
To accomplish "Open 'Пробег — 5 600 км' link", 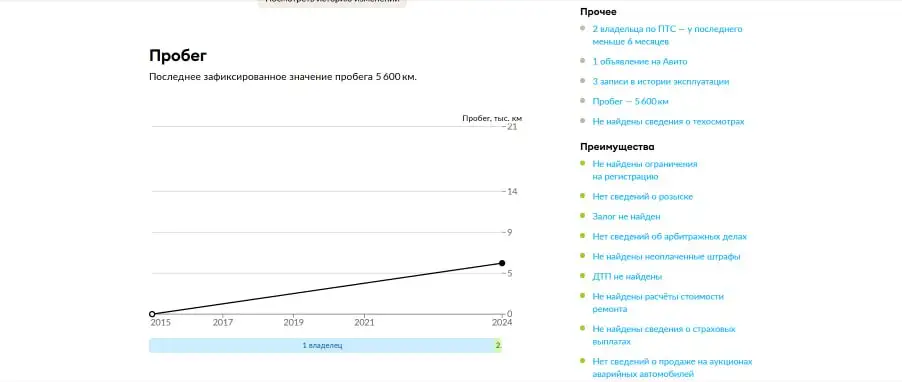I will click(630, 102).
